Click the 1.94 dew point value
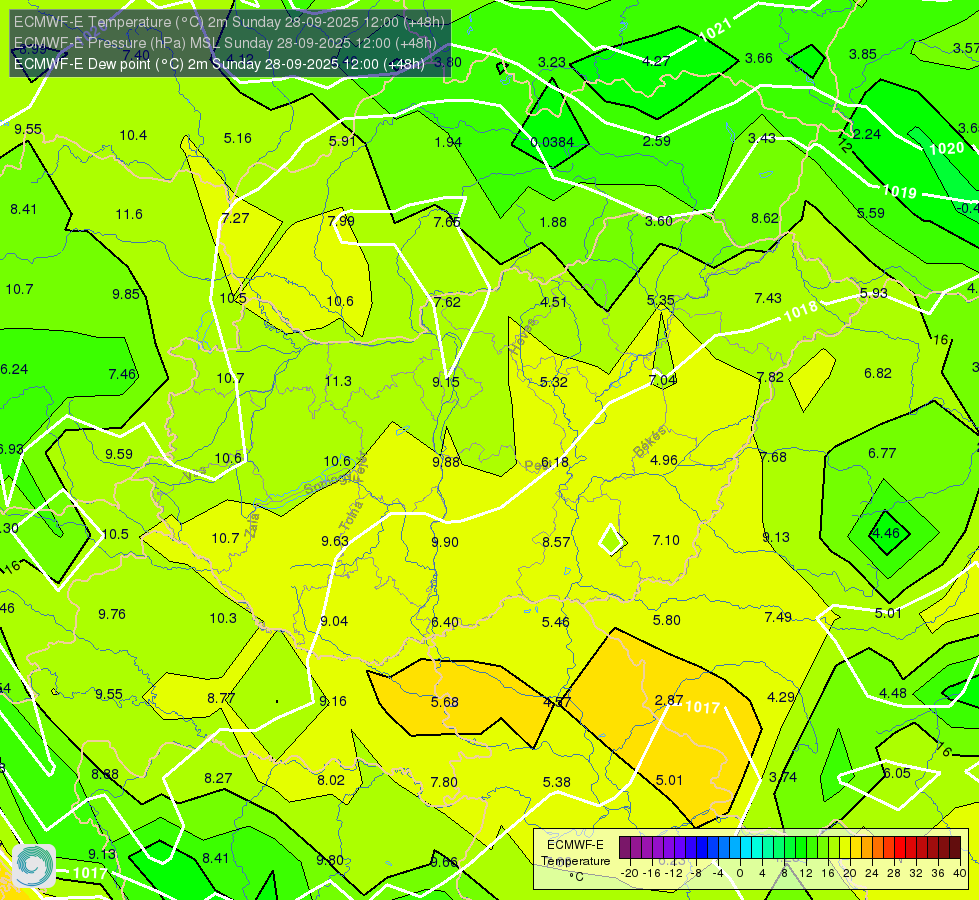979x900 pixels. 448,142
